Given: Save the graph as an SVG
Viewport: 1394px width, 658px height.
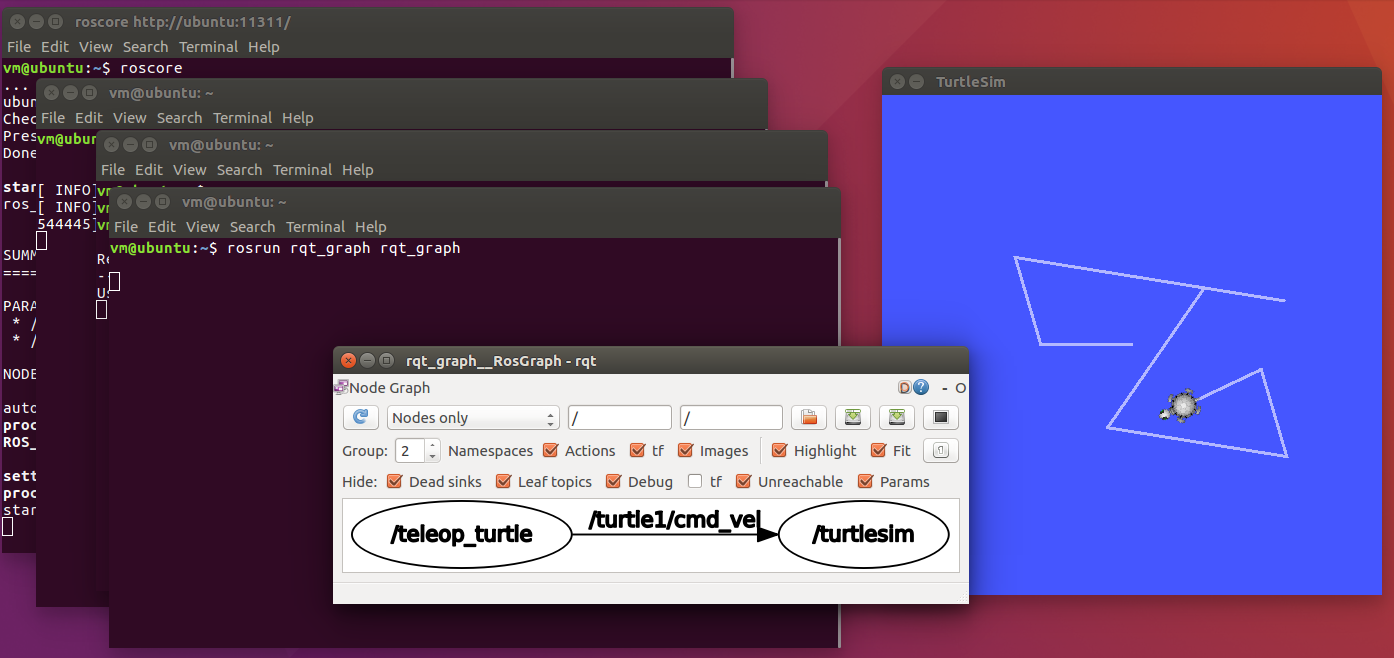Looking at the screenshot, I should [x=897, y=417].
